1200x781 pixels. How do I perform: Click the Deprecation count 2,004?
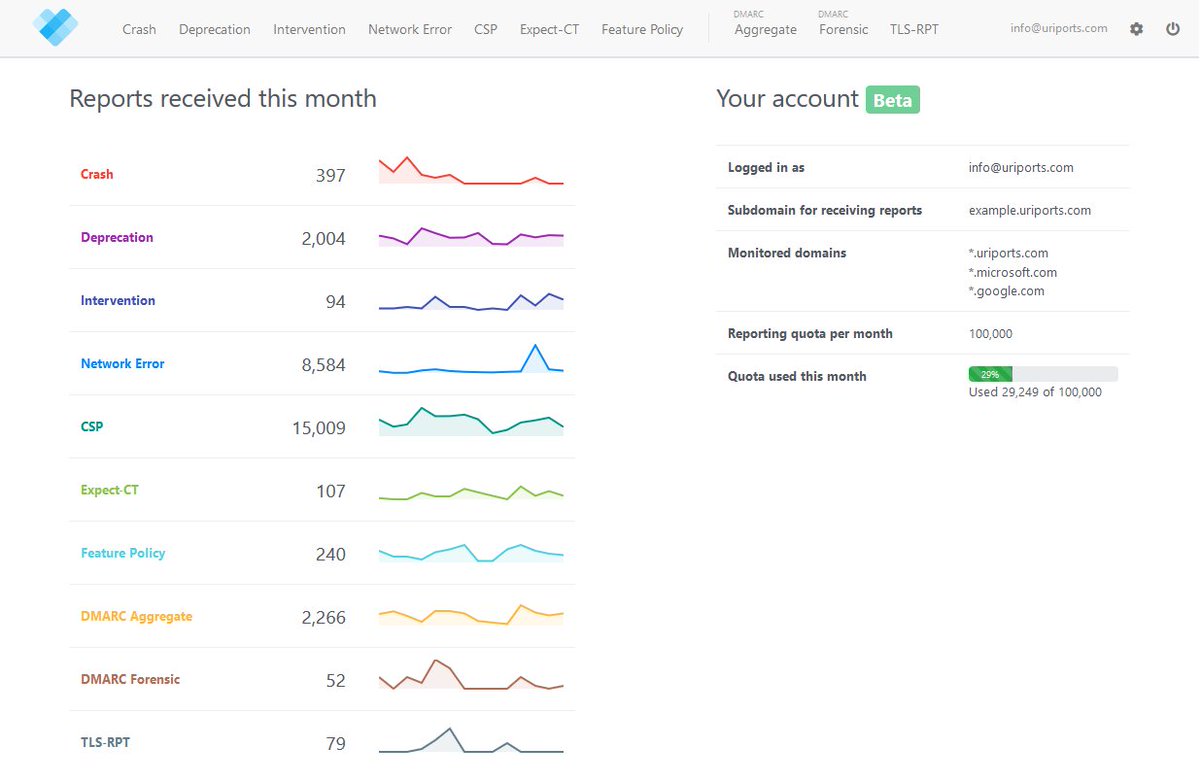[324, 239]
